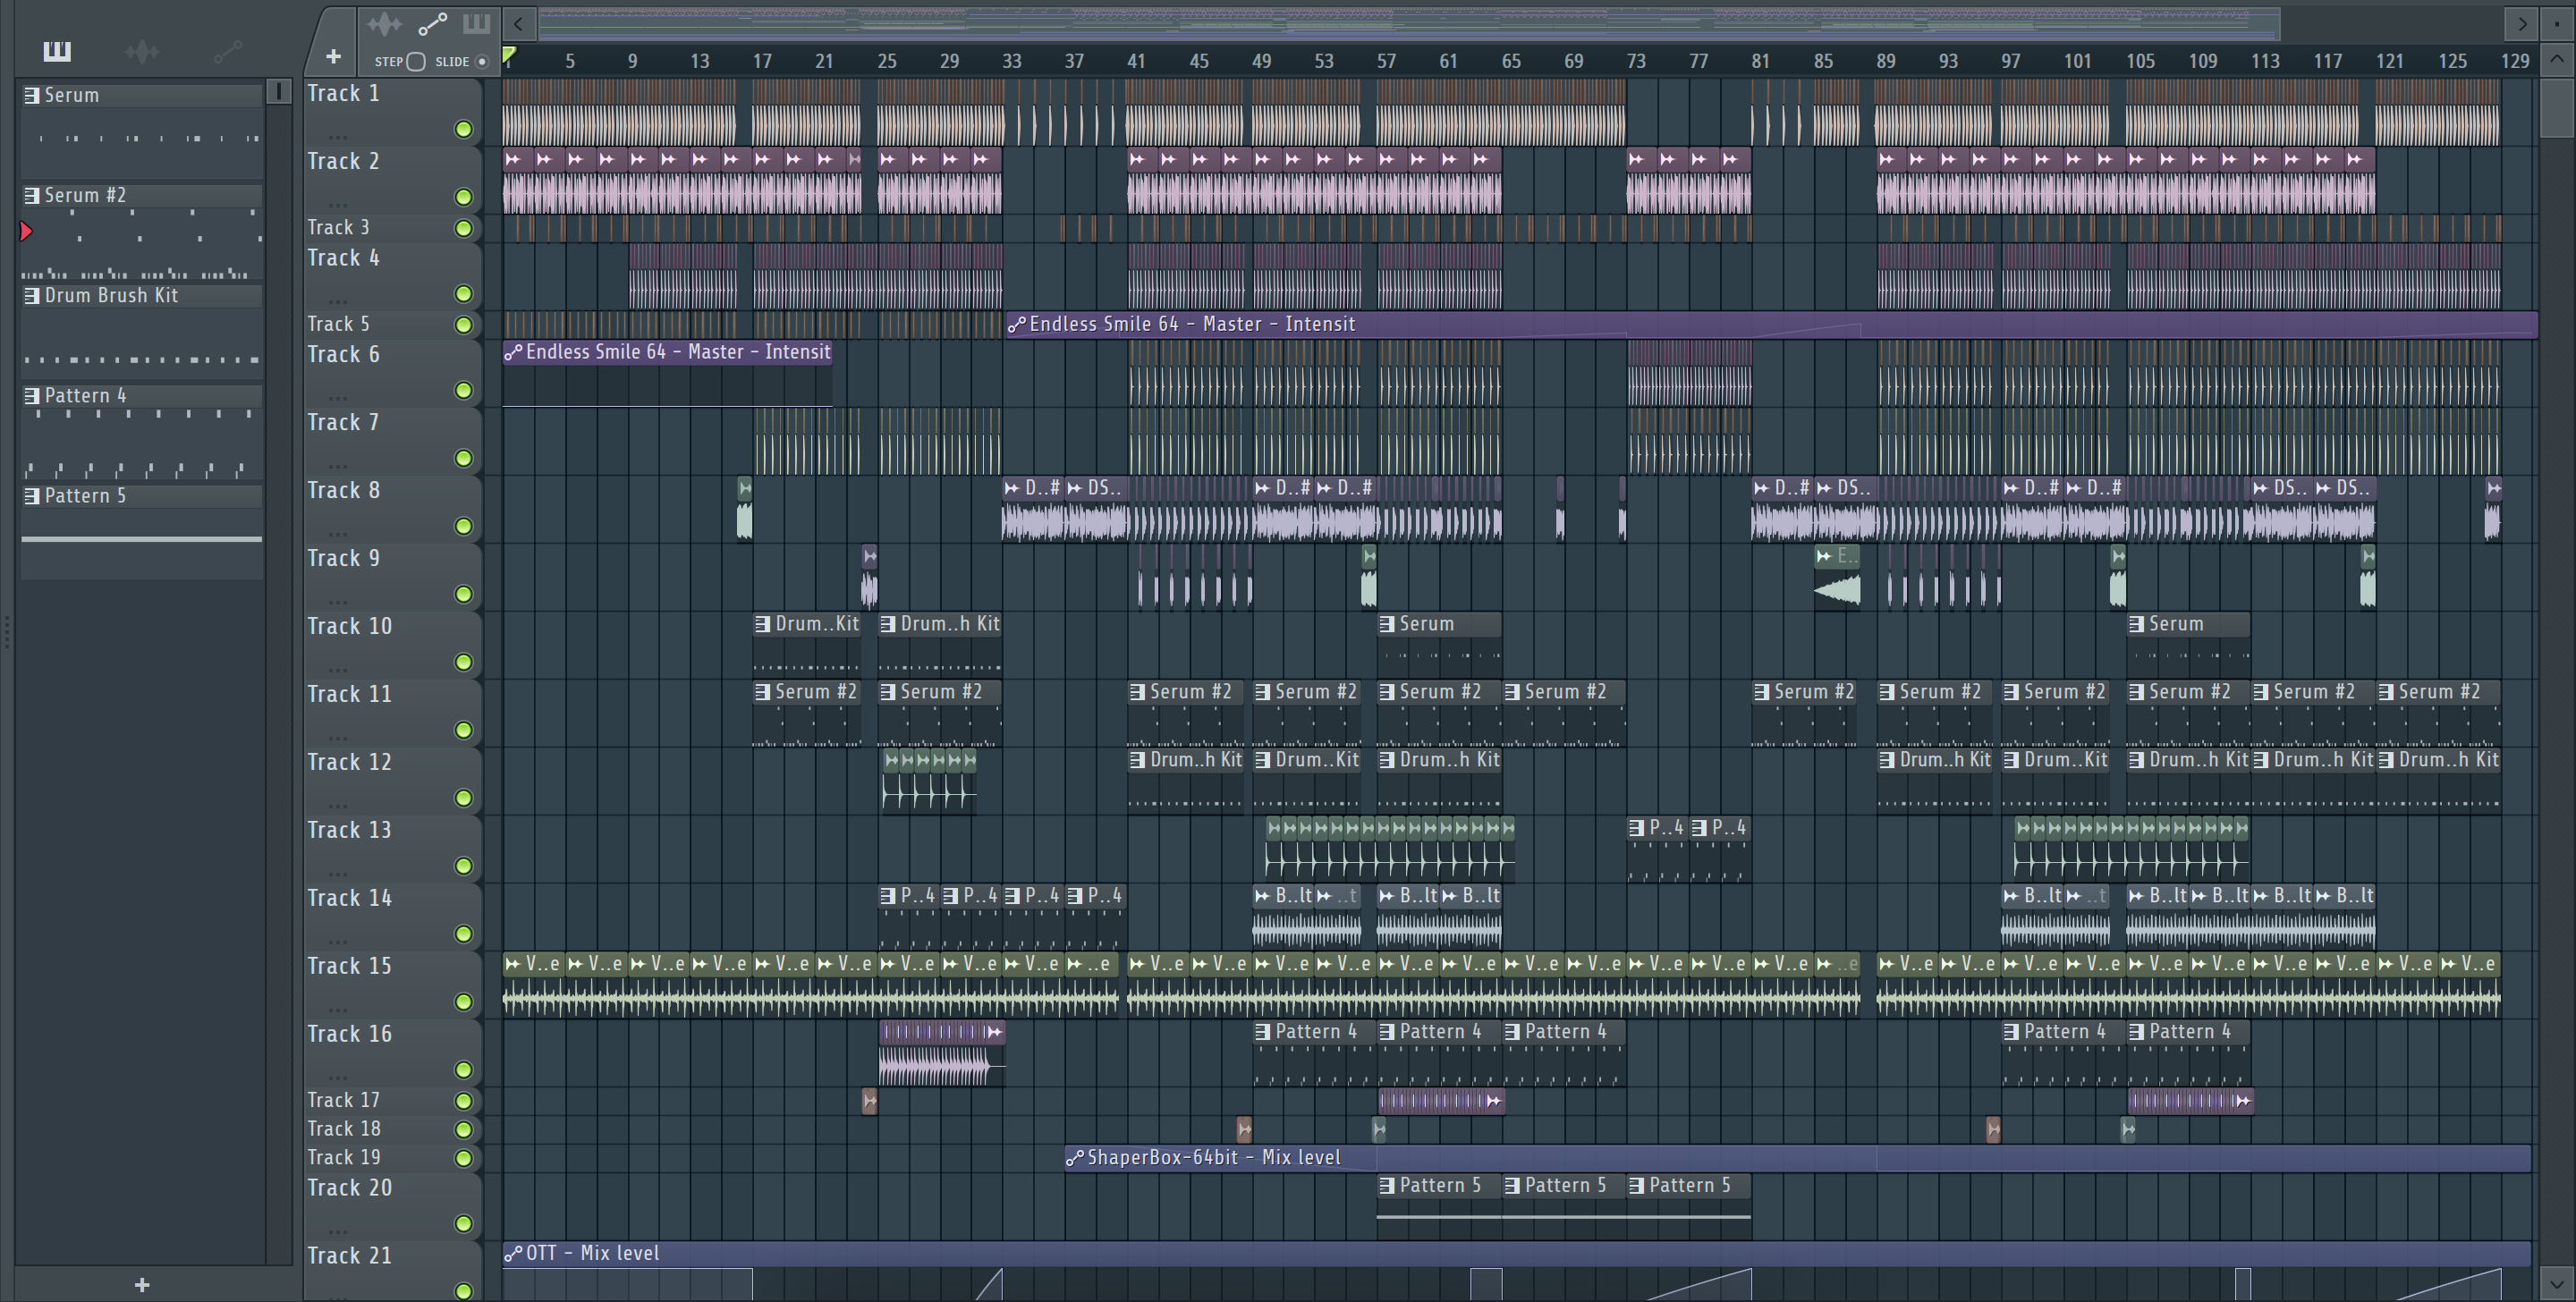Show audio clips in the picker panel
Screen dimensions: 2576x1302
[142, 51]
